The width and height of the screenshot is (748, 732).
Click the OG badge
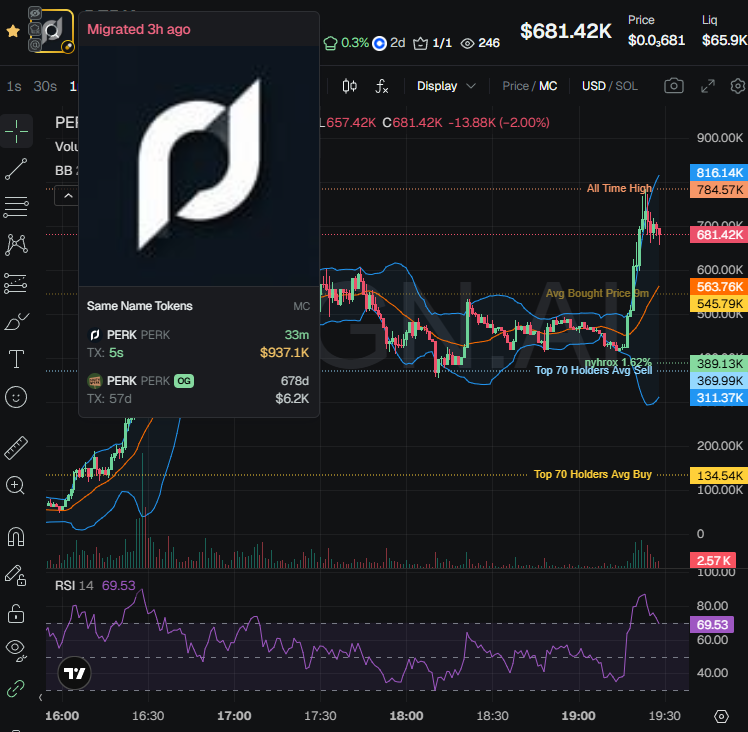(x=184, y=381)
